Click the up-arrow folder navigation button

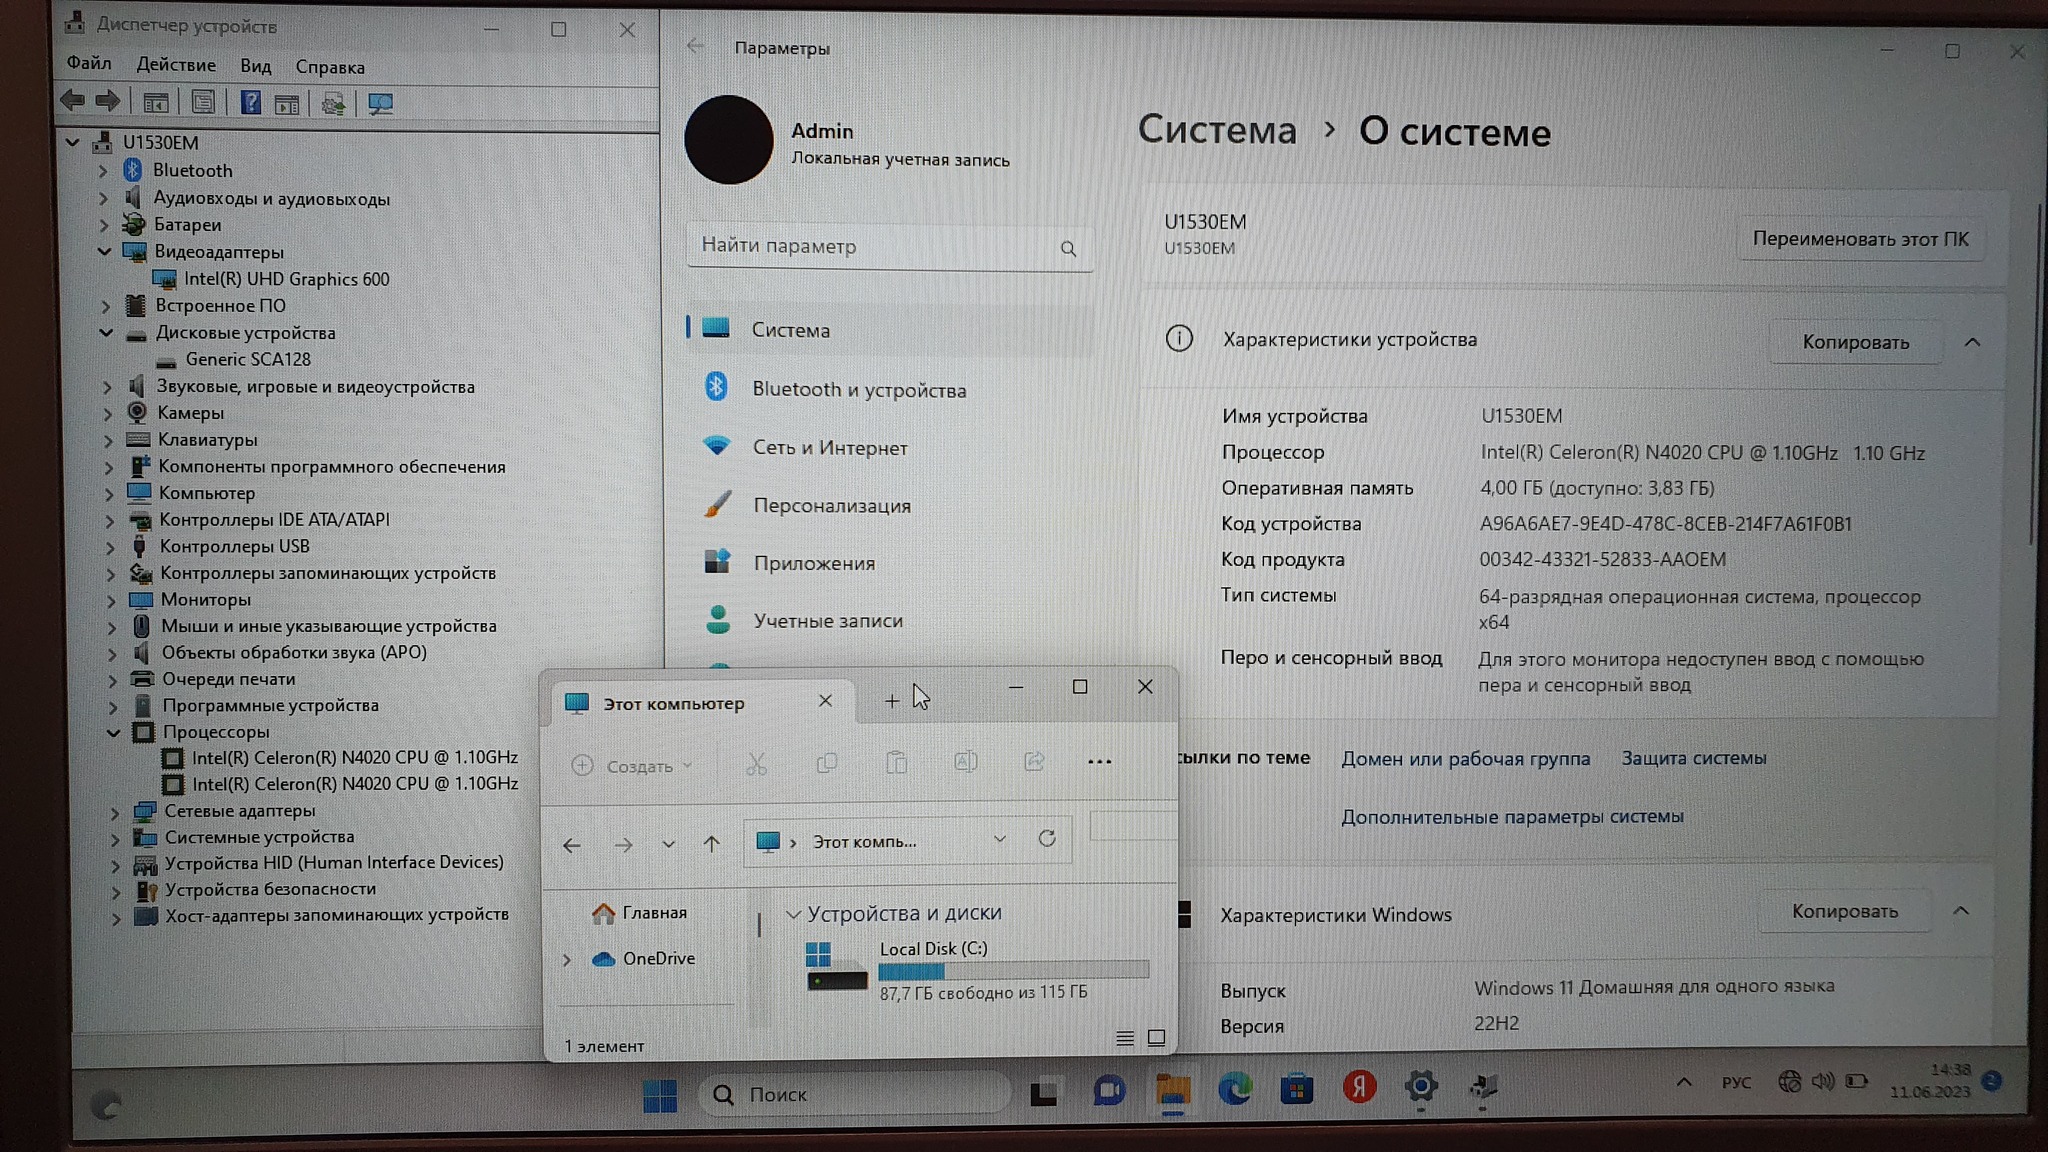pyautogui.click(x=711, y=844)
